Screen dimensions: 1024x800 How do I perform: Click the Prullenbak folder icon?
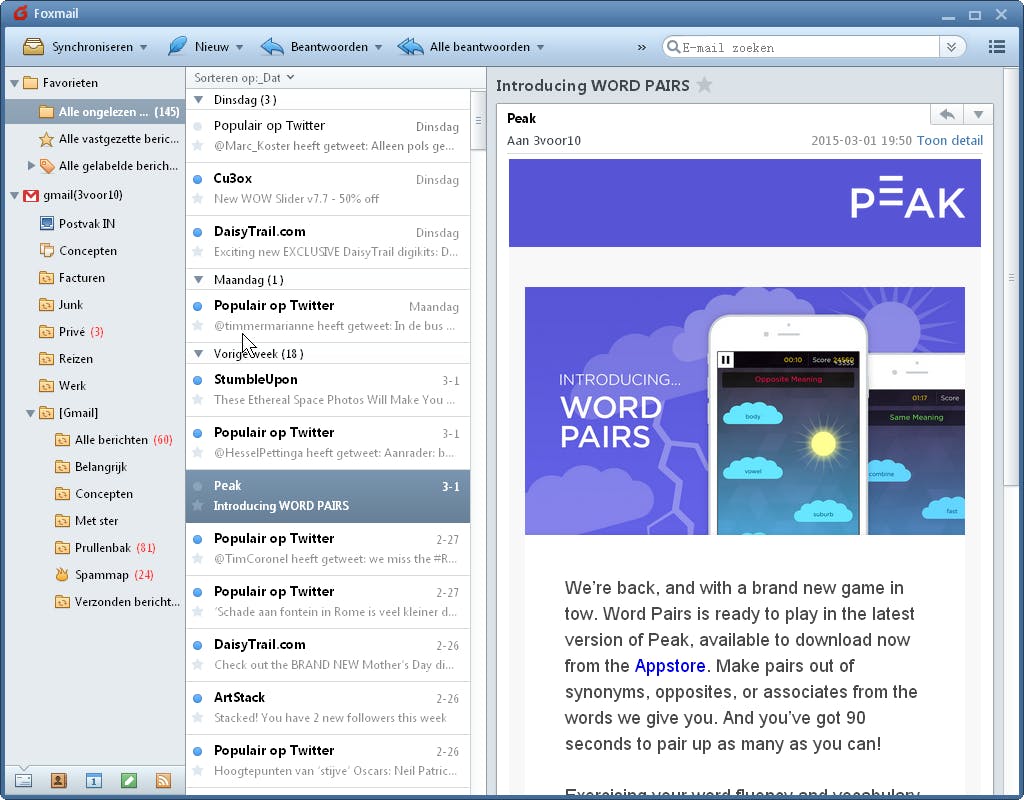62,548
